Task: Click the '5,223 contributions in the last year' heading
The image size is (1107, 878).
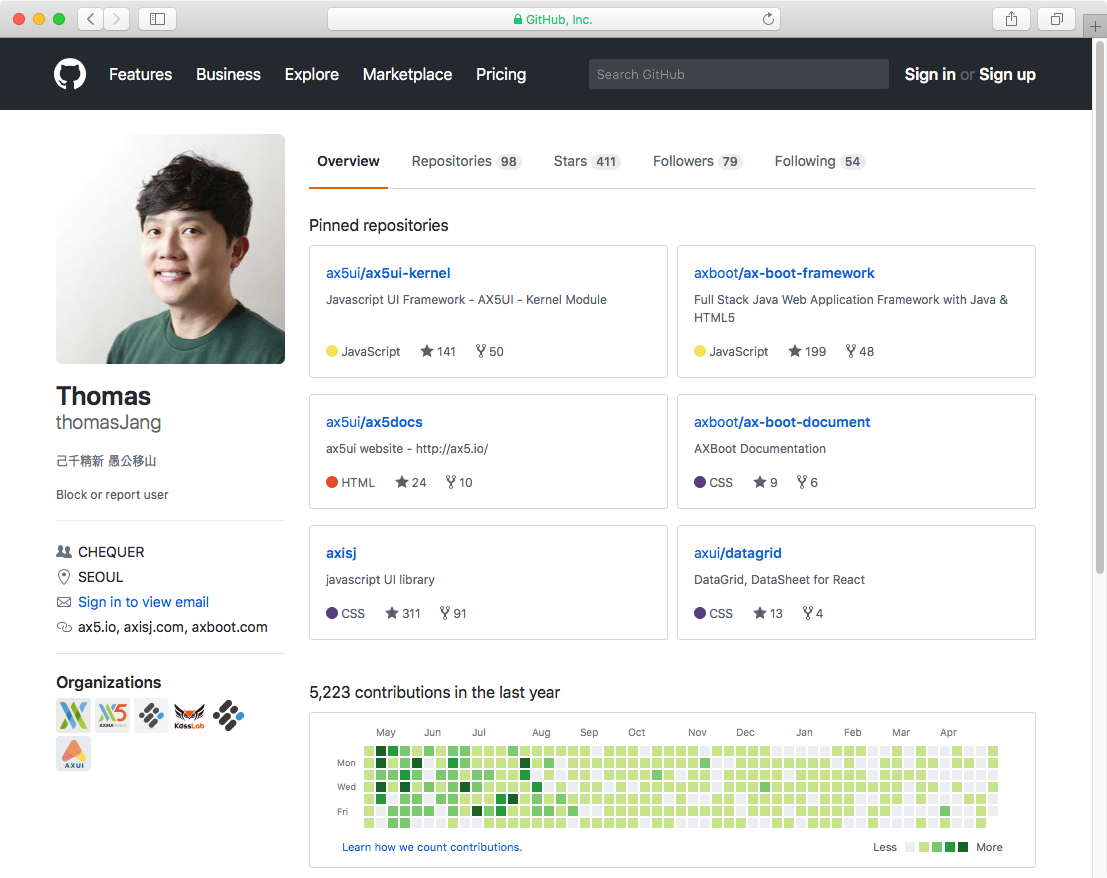Action: point(434,692)
